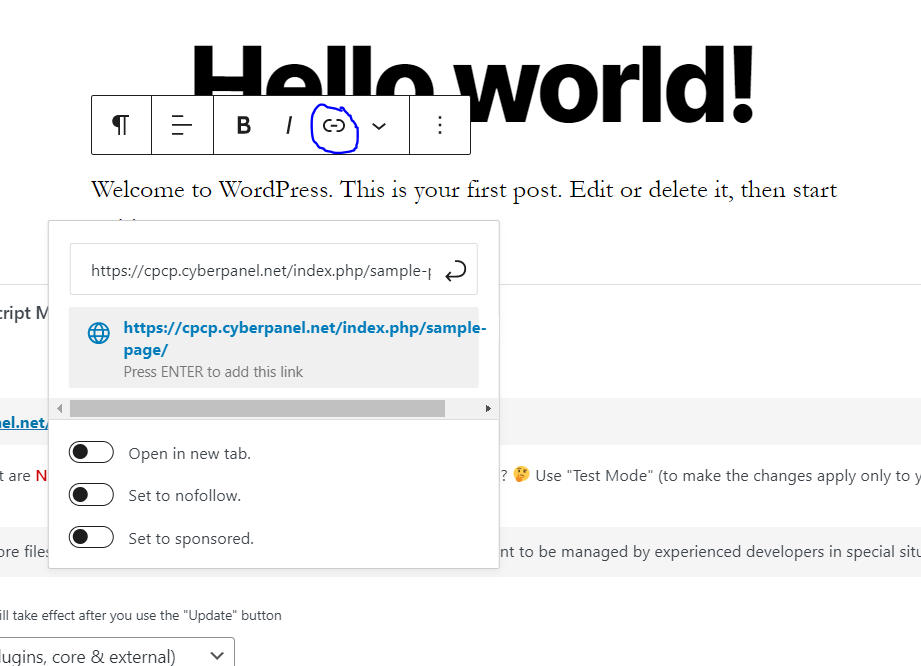Click the scrollbar left arrow
This screenshot has height=666, width=921.
coord(59,408)
